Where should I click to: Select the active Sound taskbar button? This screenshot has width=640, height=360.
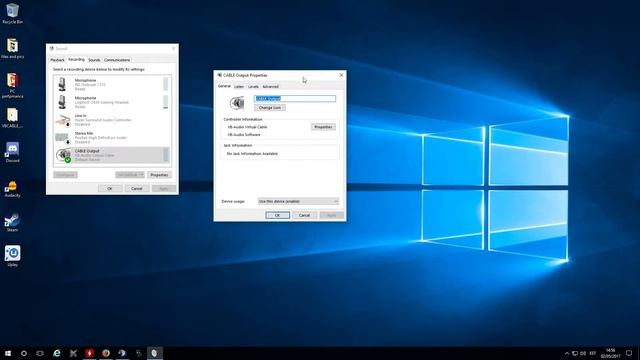tap(155, 353)
